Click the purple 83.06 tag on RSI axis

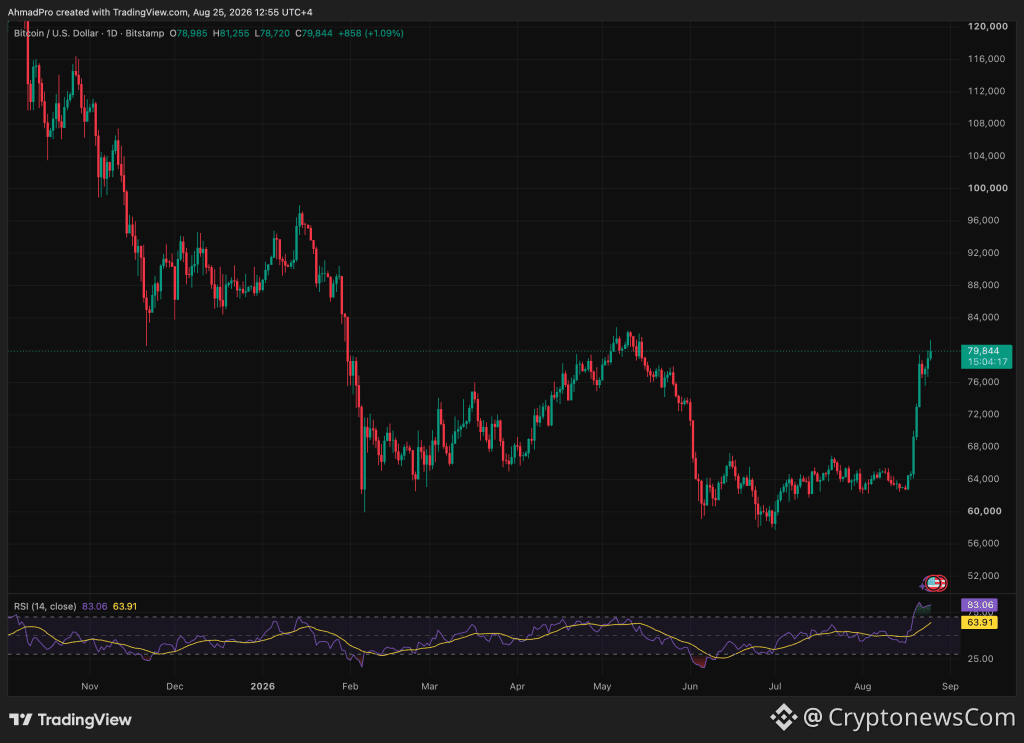pos(980,605)
